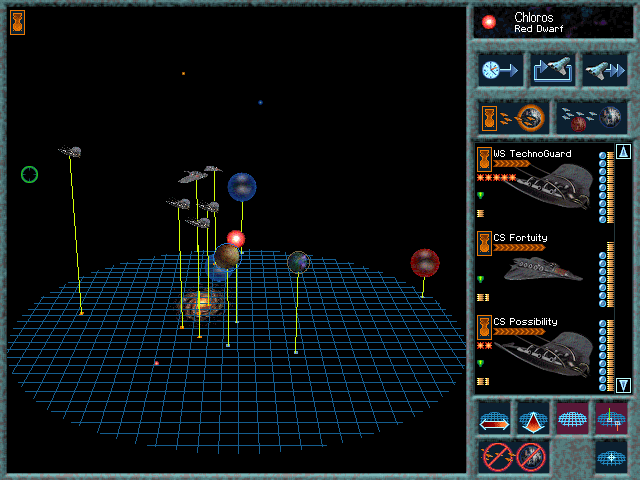Click the orange swirling star on the grid
This screenshot has height=480, width=640.
click(202, 305)
